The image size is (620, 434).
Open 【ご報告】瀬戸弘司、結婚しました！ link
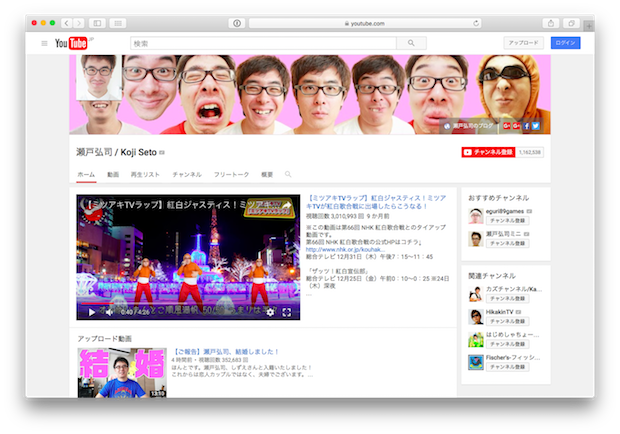pyautogui.click(x=226, y=352)
